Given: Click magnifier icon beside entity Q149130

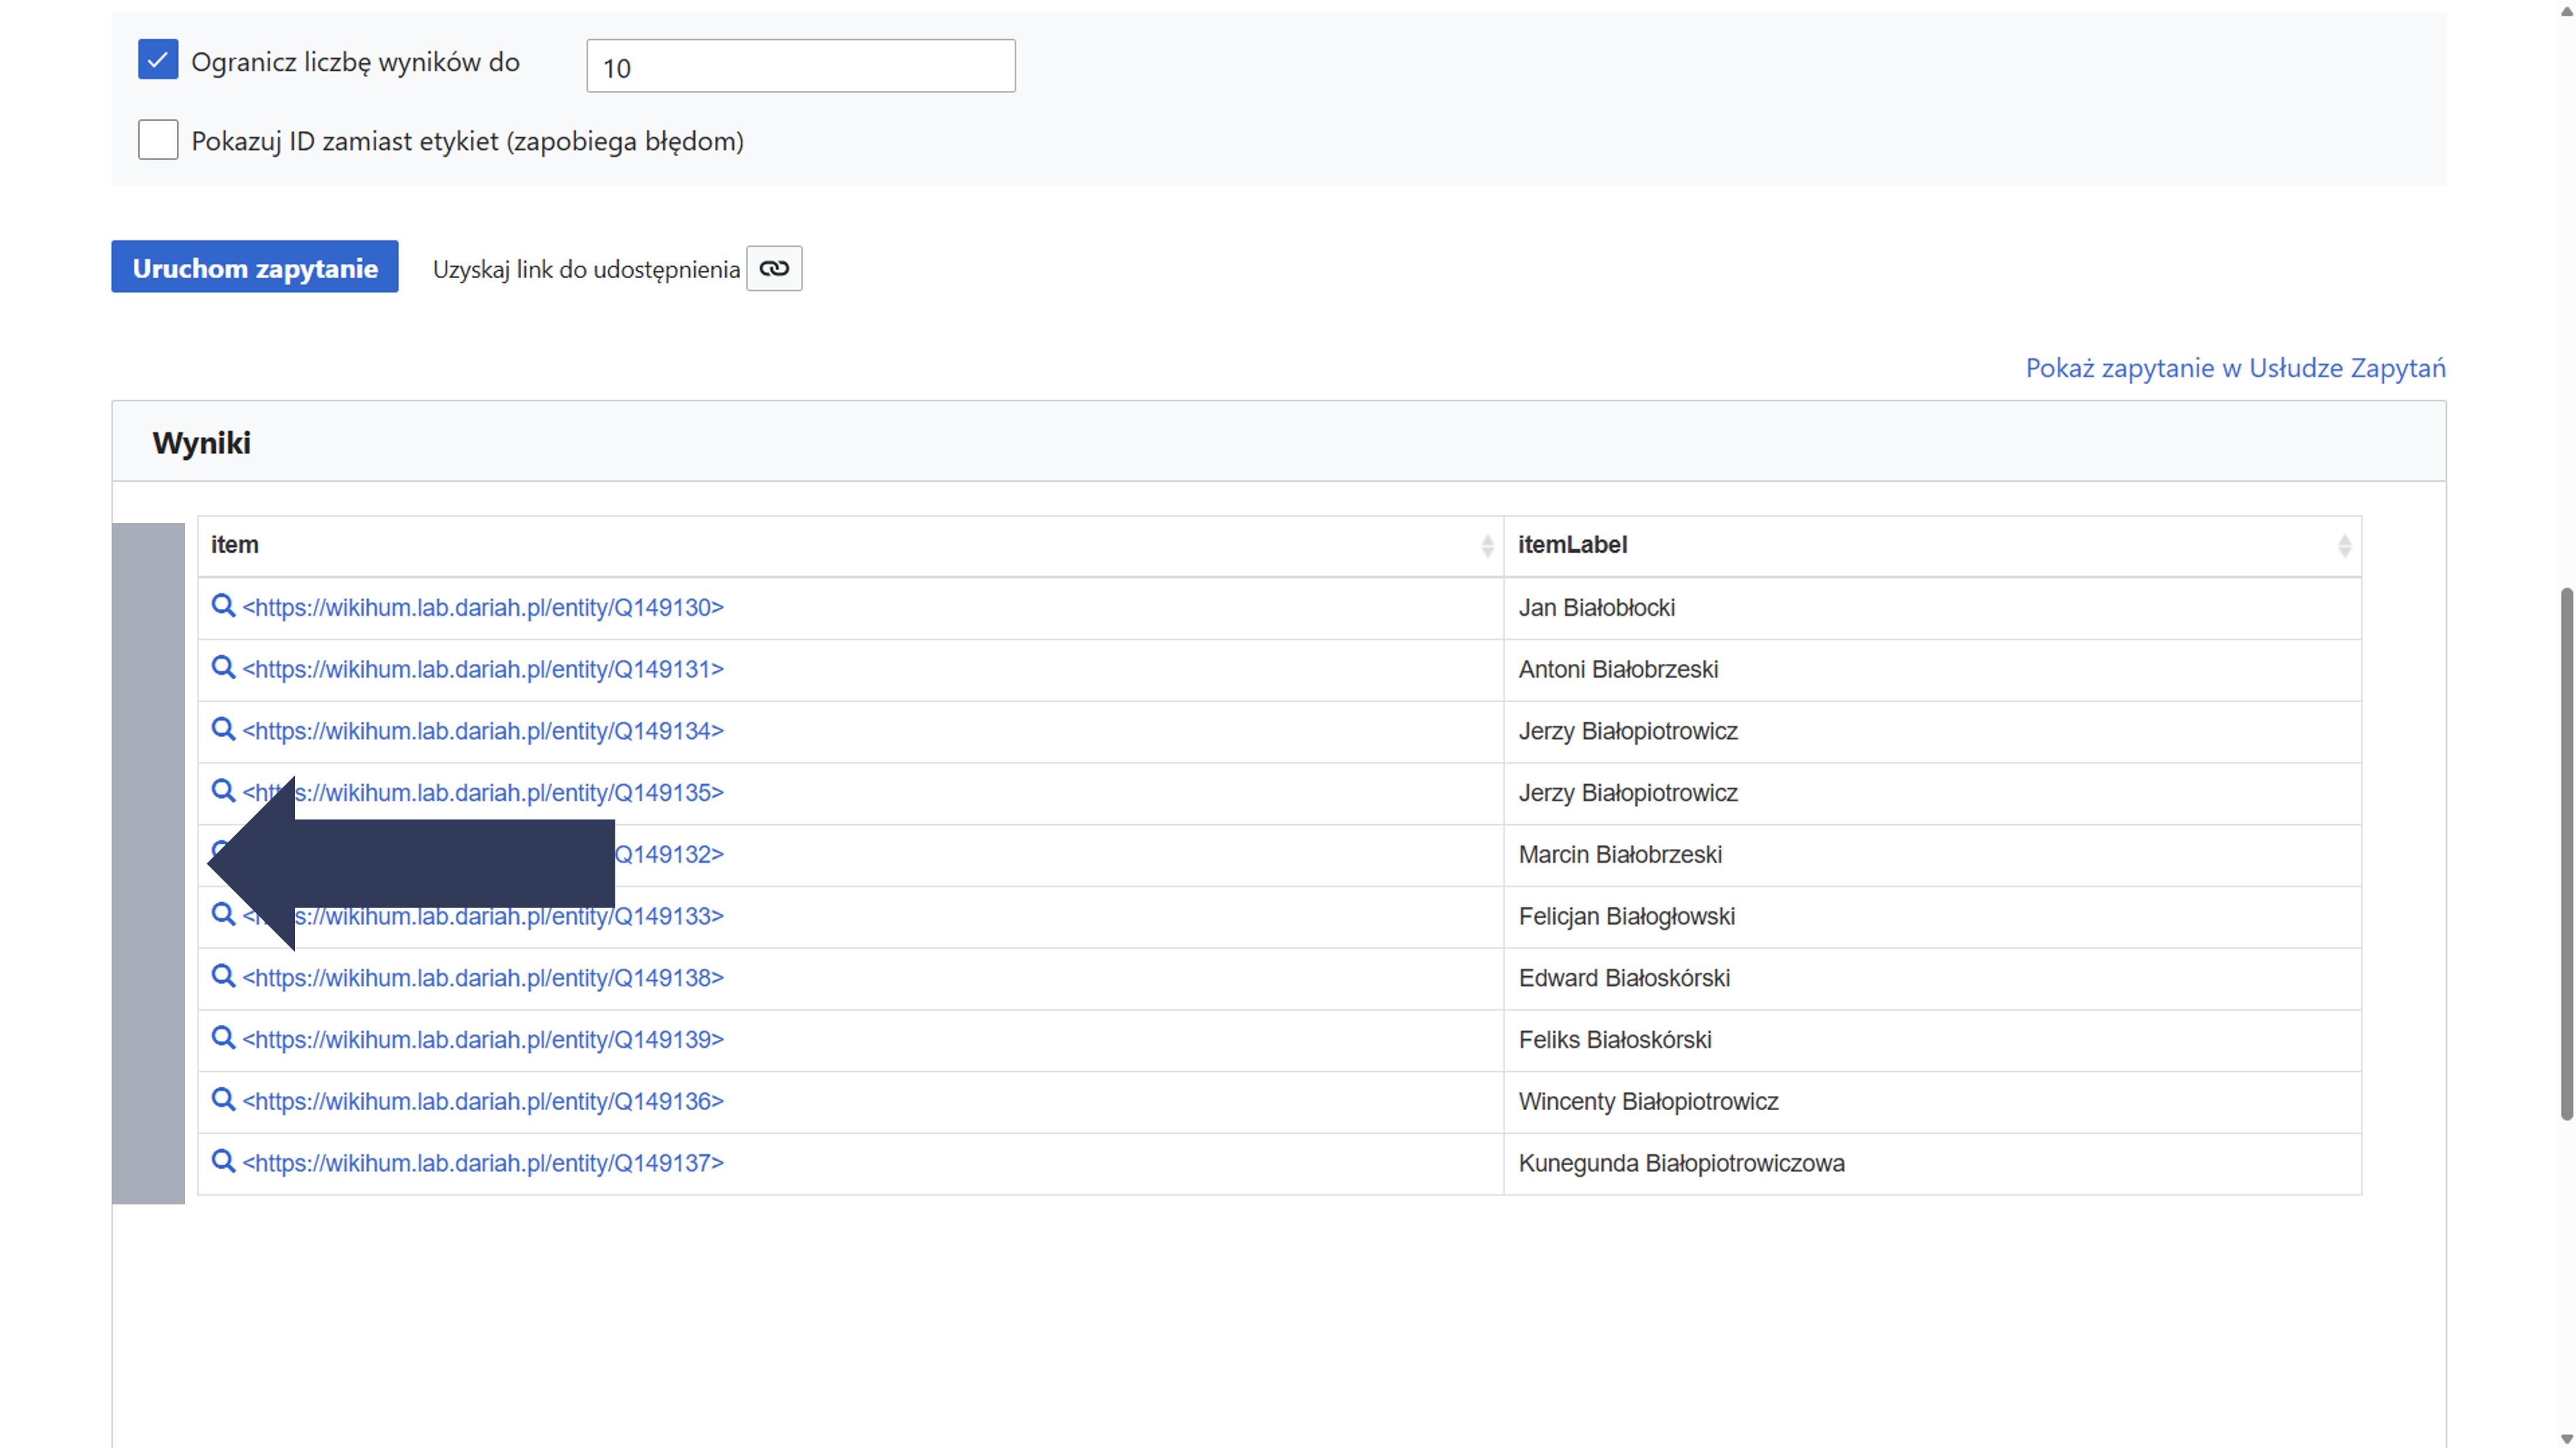Looking at the screenshot, I should (x=223, y=606).
